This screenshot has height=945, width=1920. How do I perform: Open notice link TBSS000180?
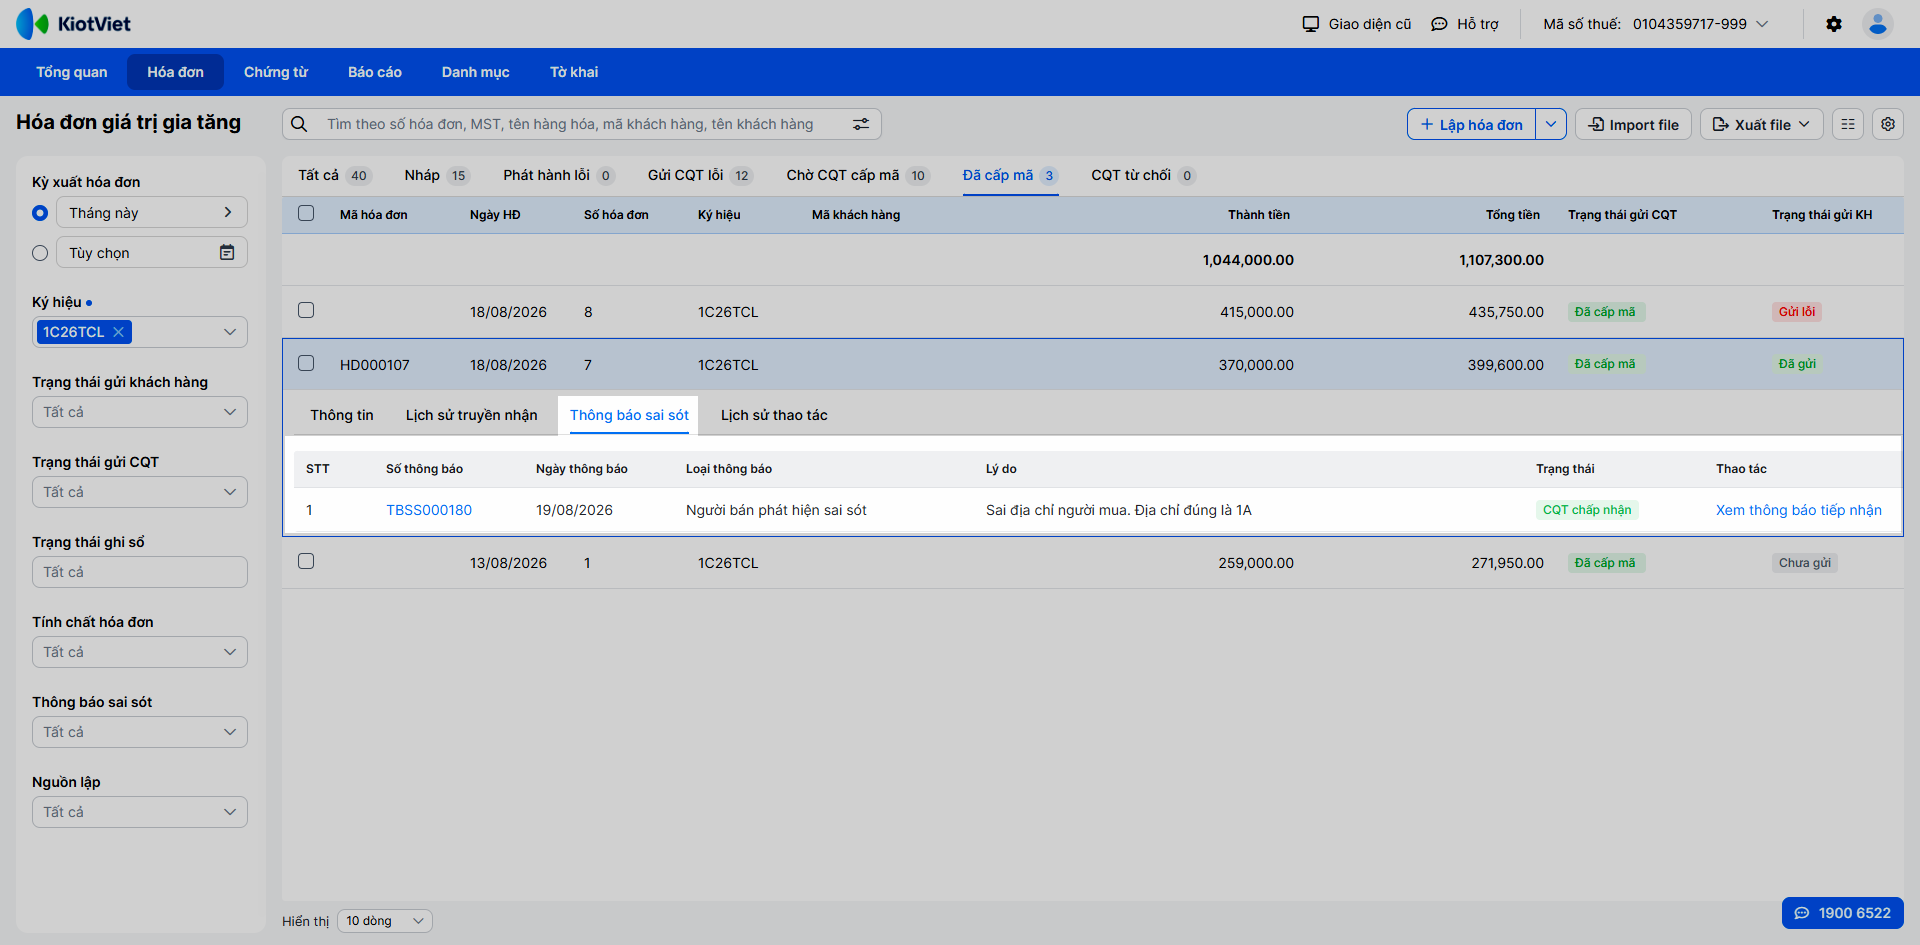click(429, 510)
